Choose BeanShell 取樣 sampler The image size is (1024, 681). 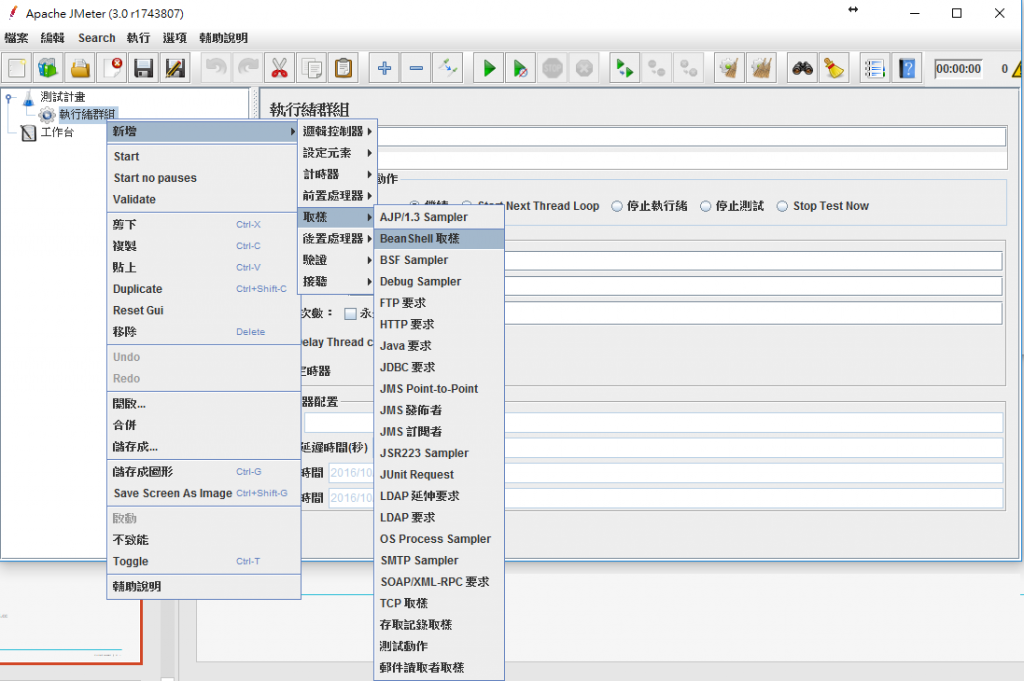pyautogui.click(x=439, y=238)
